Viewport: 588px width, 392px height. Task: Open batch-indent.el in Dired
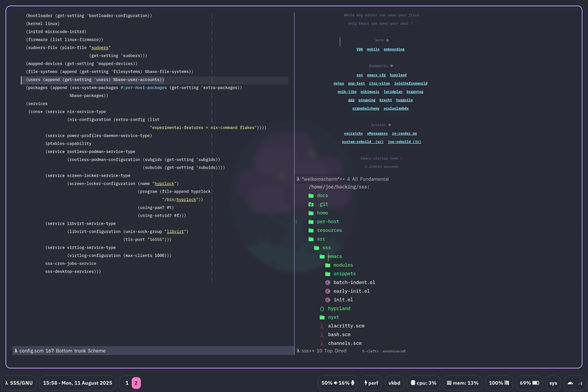tap(354, 282)
